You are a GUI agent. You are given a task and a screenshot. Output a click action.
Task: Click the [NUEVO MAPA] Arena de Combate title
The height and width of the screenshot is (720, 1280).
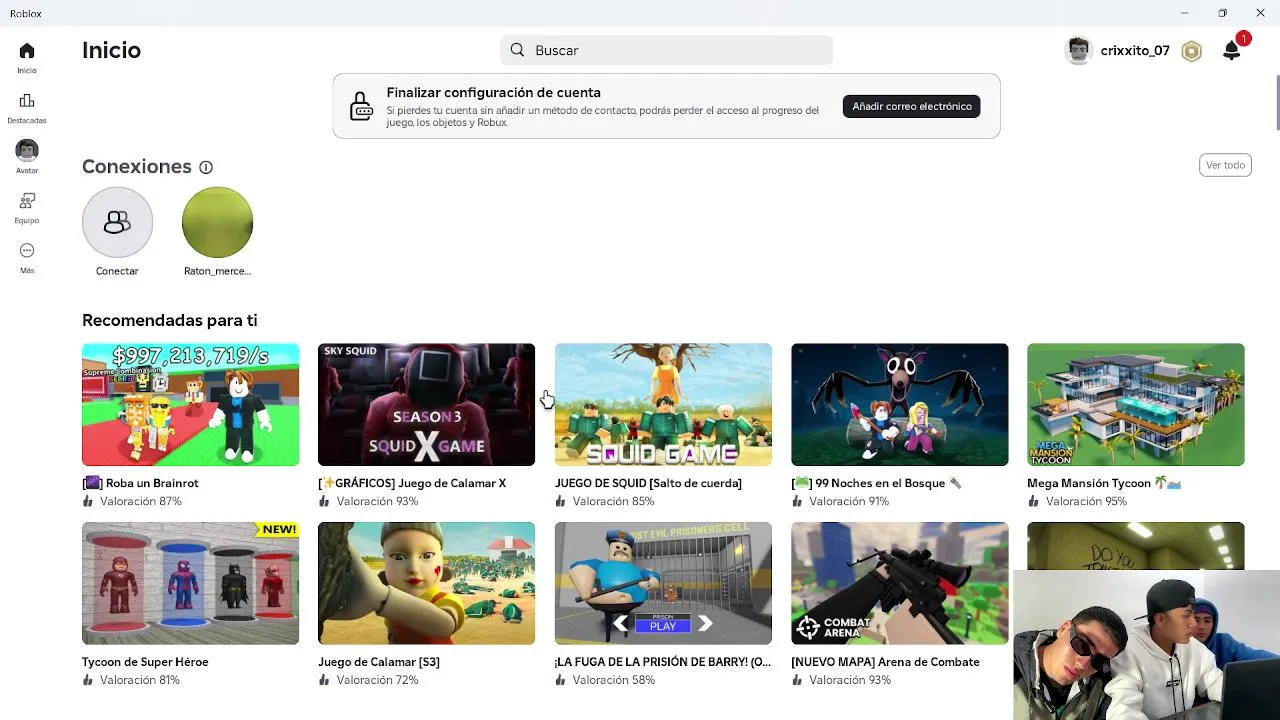point(885,662)
